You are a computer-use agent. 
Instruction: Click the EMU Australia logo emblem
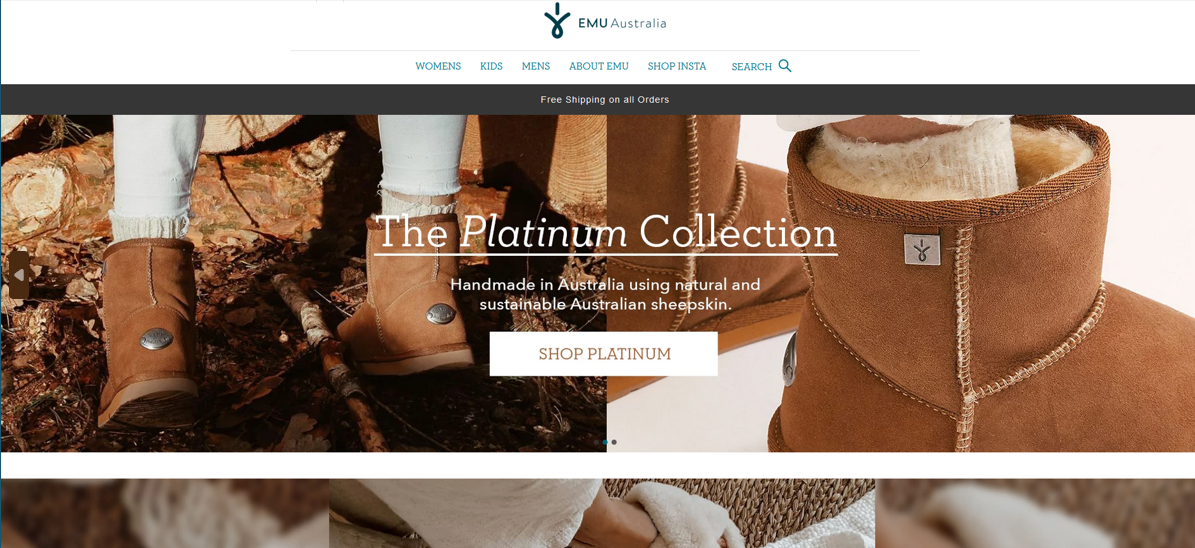tap(557, 21)
